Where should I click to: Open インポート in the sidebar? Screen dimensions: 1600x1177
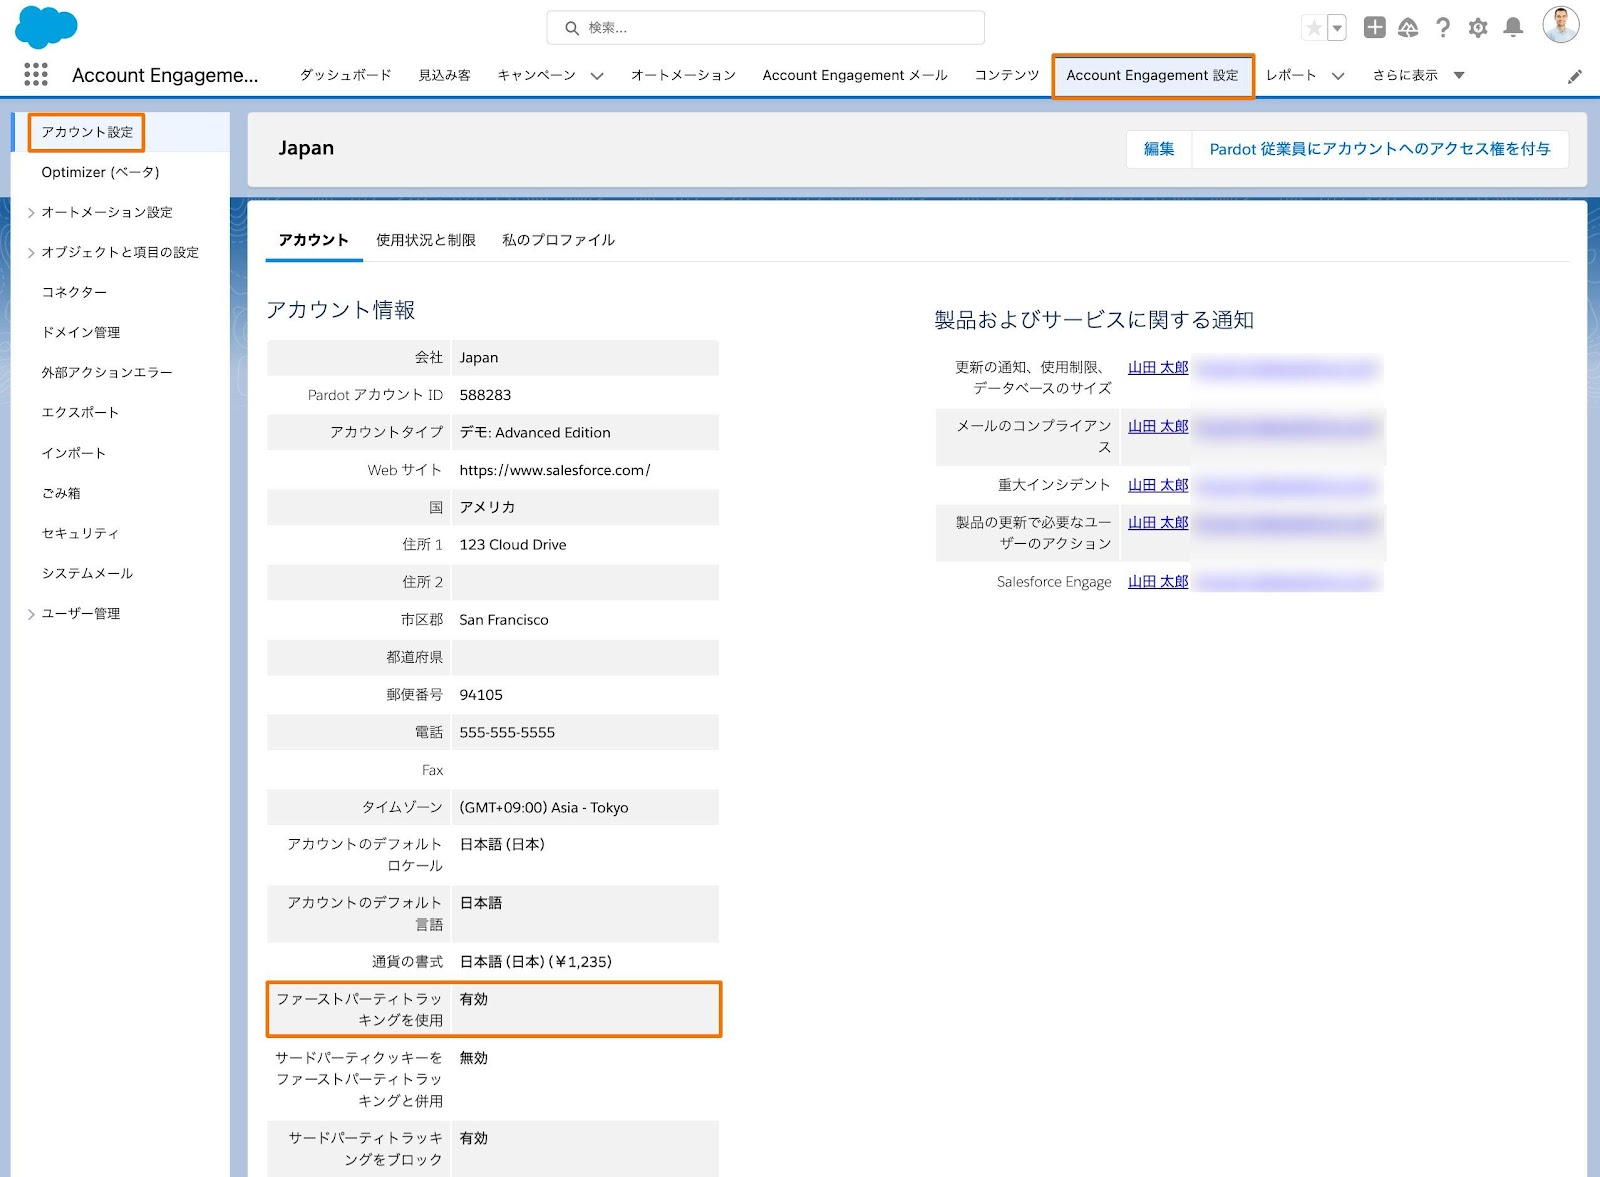(74, 453)
